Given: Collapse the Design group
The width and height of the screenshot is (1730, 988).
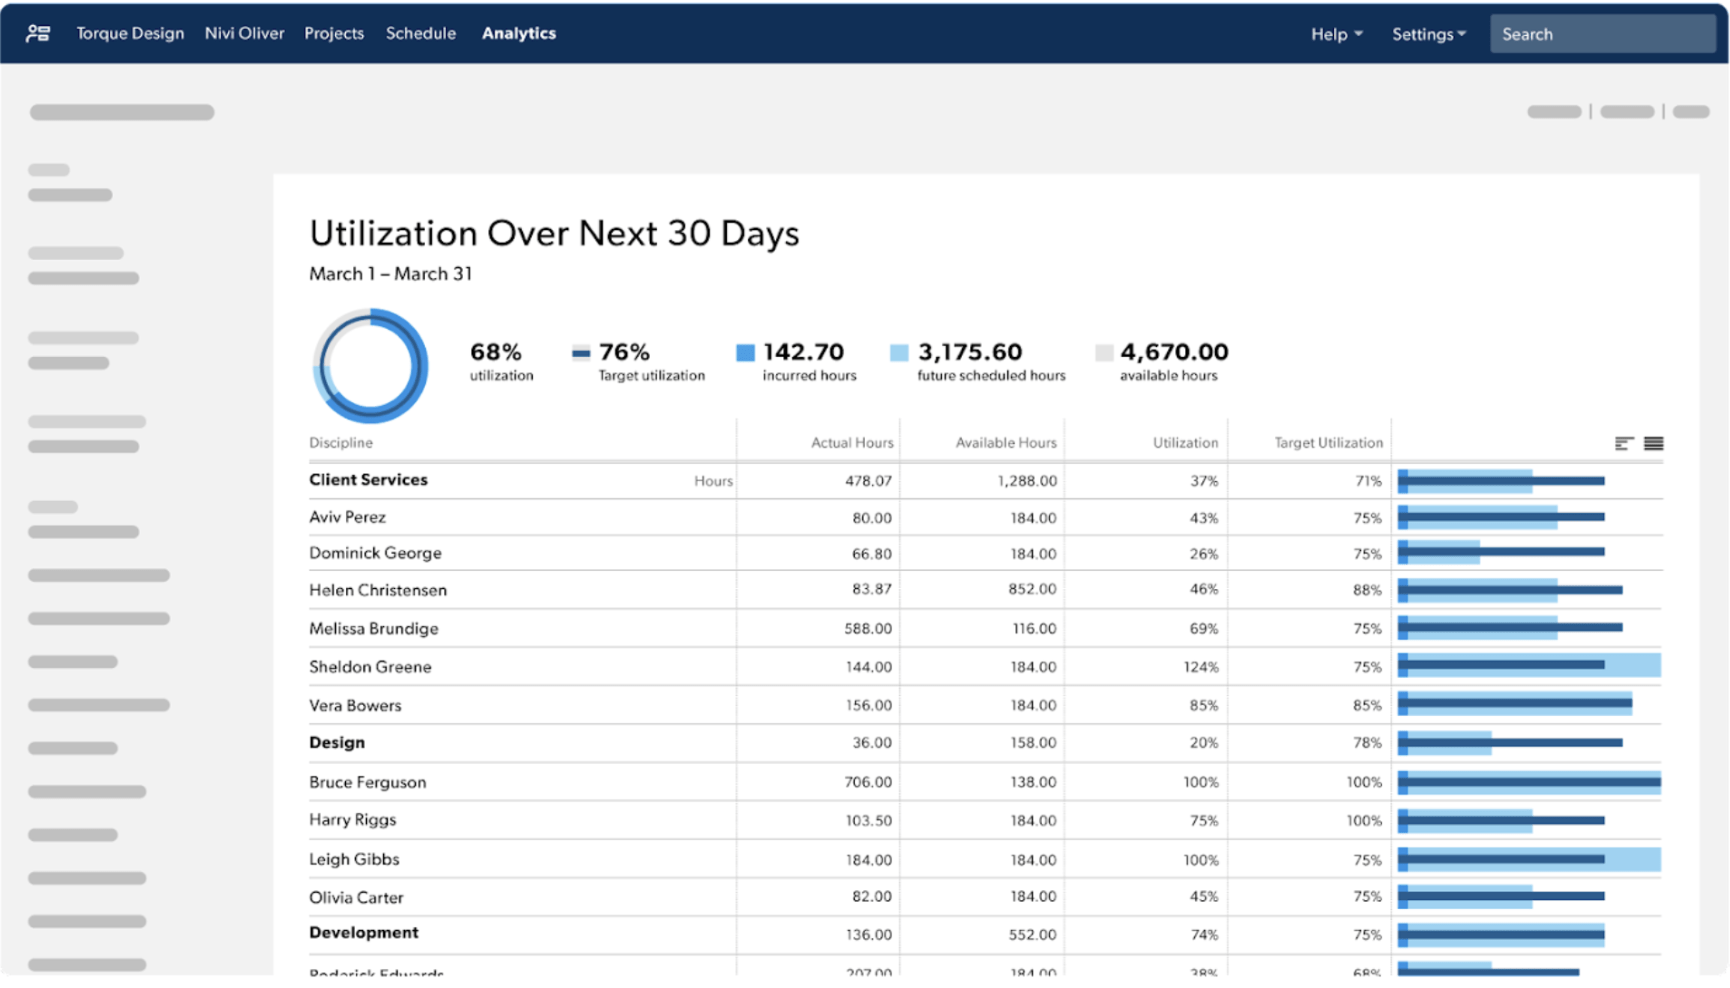Looking at the screenshot, I should (x=336, y=742).
